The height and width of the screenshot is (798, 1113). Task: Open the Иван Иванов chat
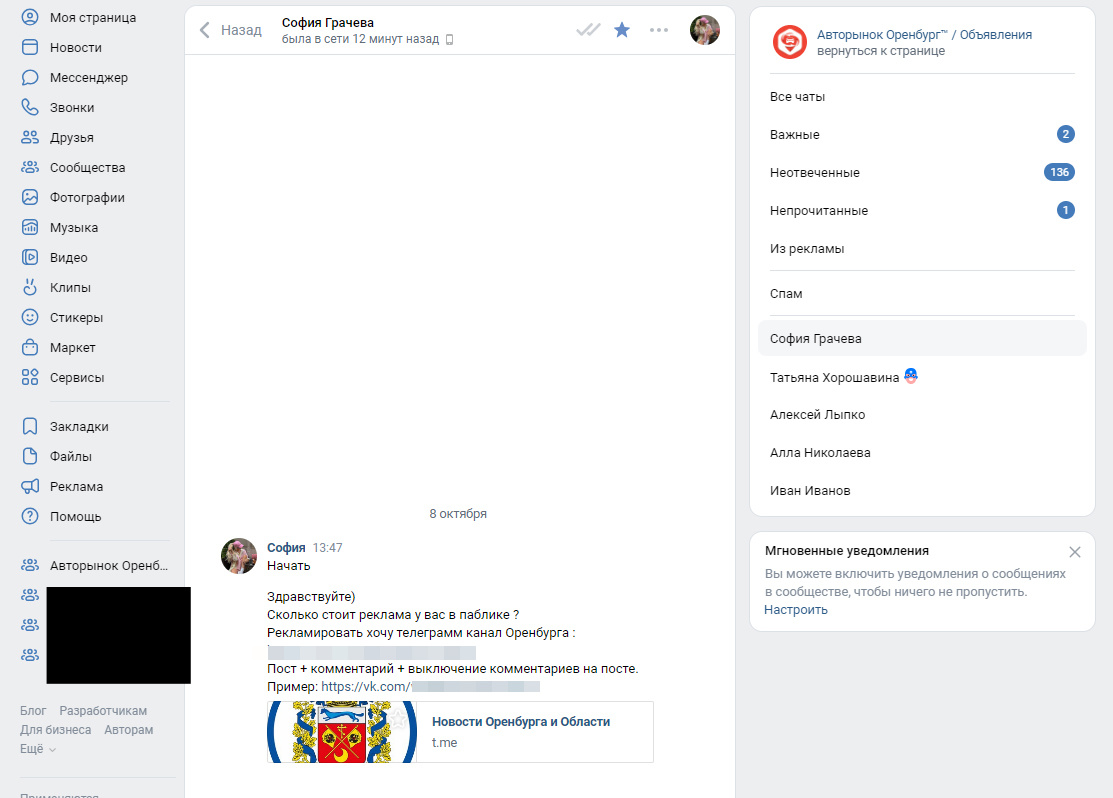922,491
